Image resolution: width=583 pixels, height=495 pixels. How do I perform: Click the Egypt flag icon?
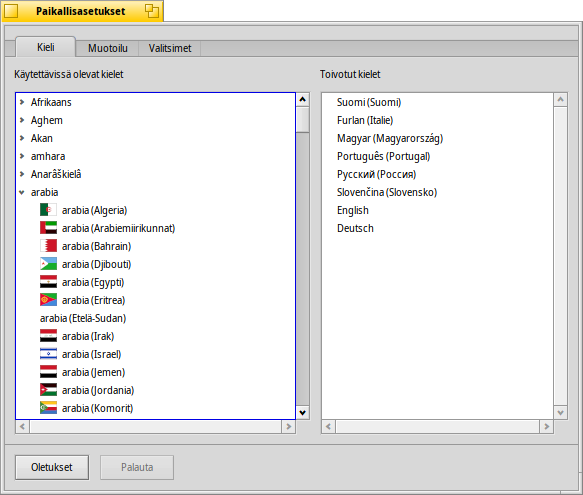click(x=48, y=282)
